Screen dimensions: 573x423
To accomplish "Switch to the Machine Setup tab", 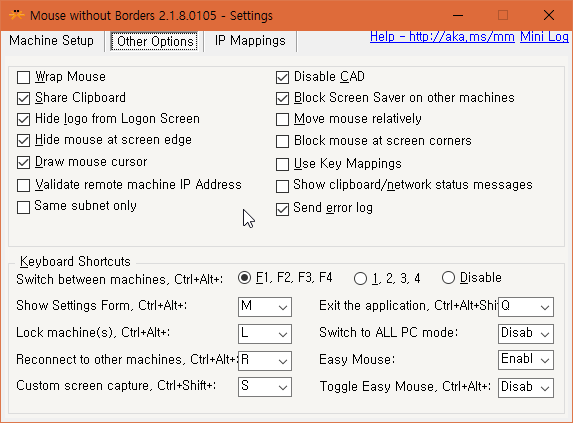I will tap(52, 41).
